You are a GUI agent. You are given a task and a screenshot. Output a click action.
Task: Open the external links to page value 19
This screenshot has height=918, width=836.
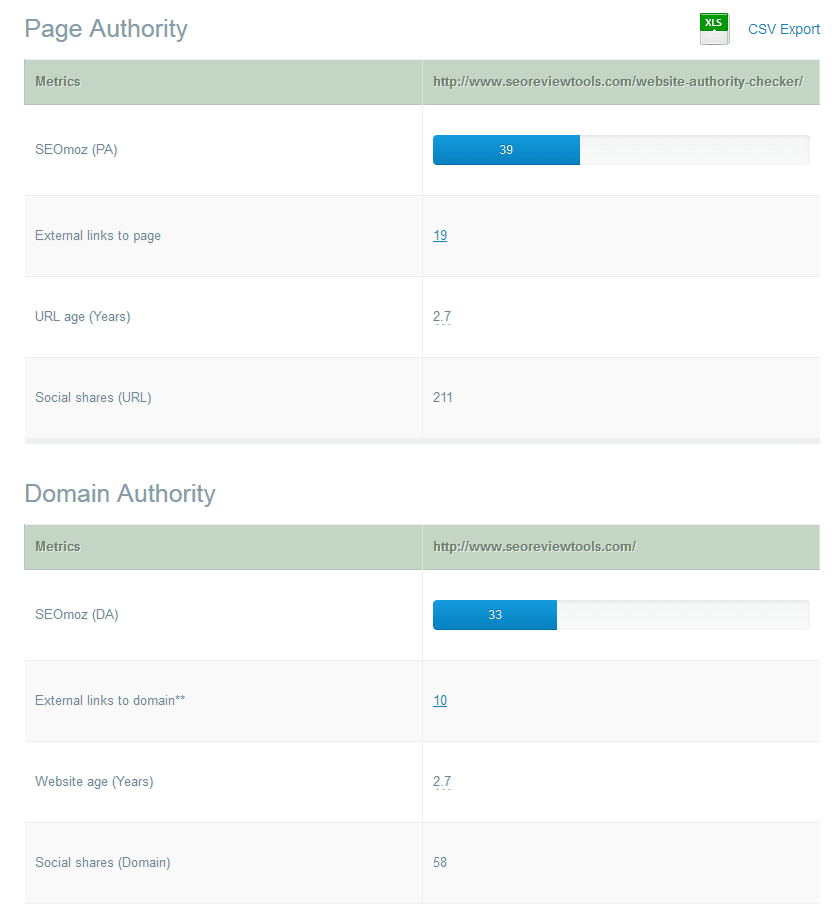tap(440, 235)
